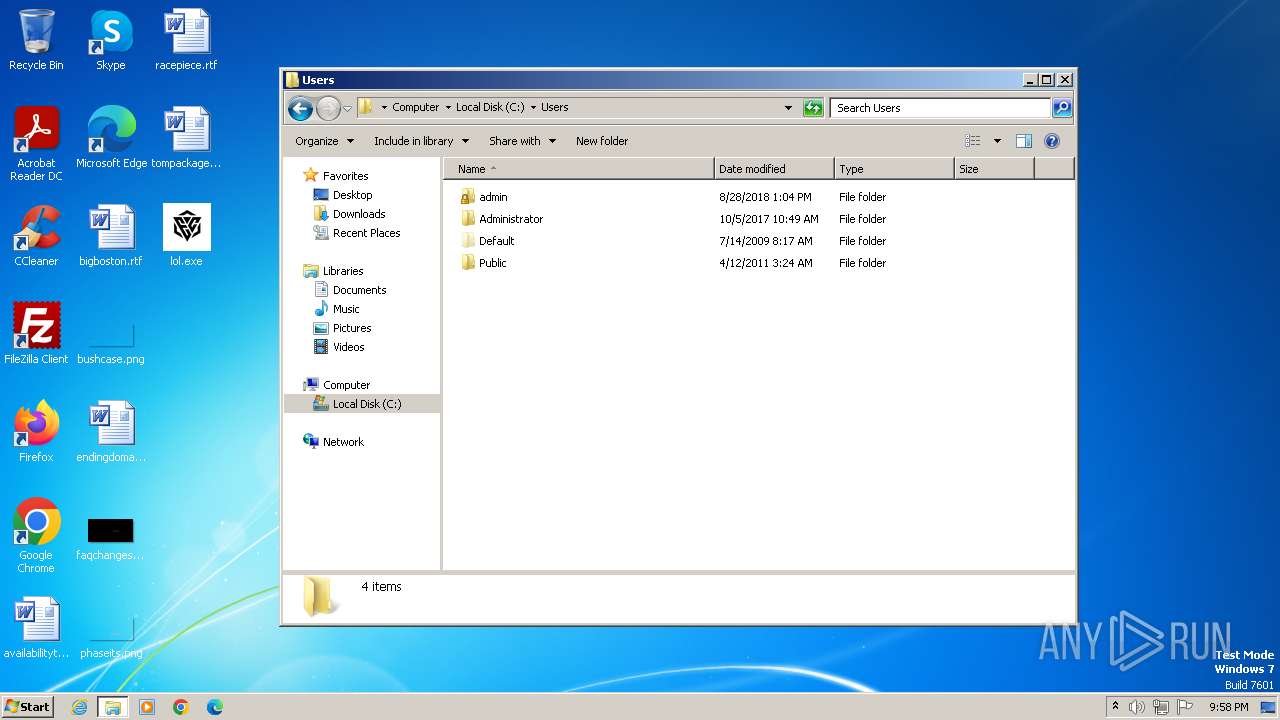Open Explorer help
The width and height of the screenshot is (1280, 720).
pos(1052,141)
